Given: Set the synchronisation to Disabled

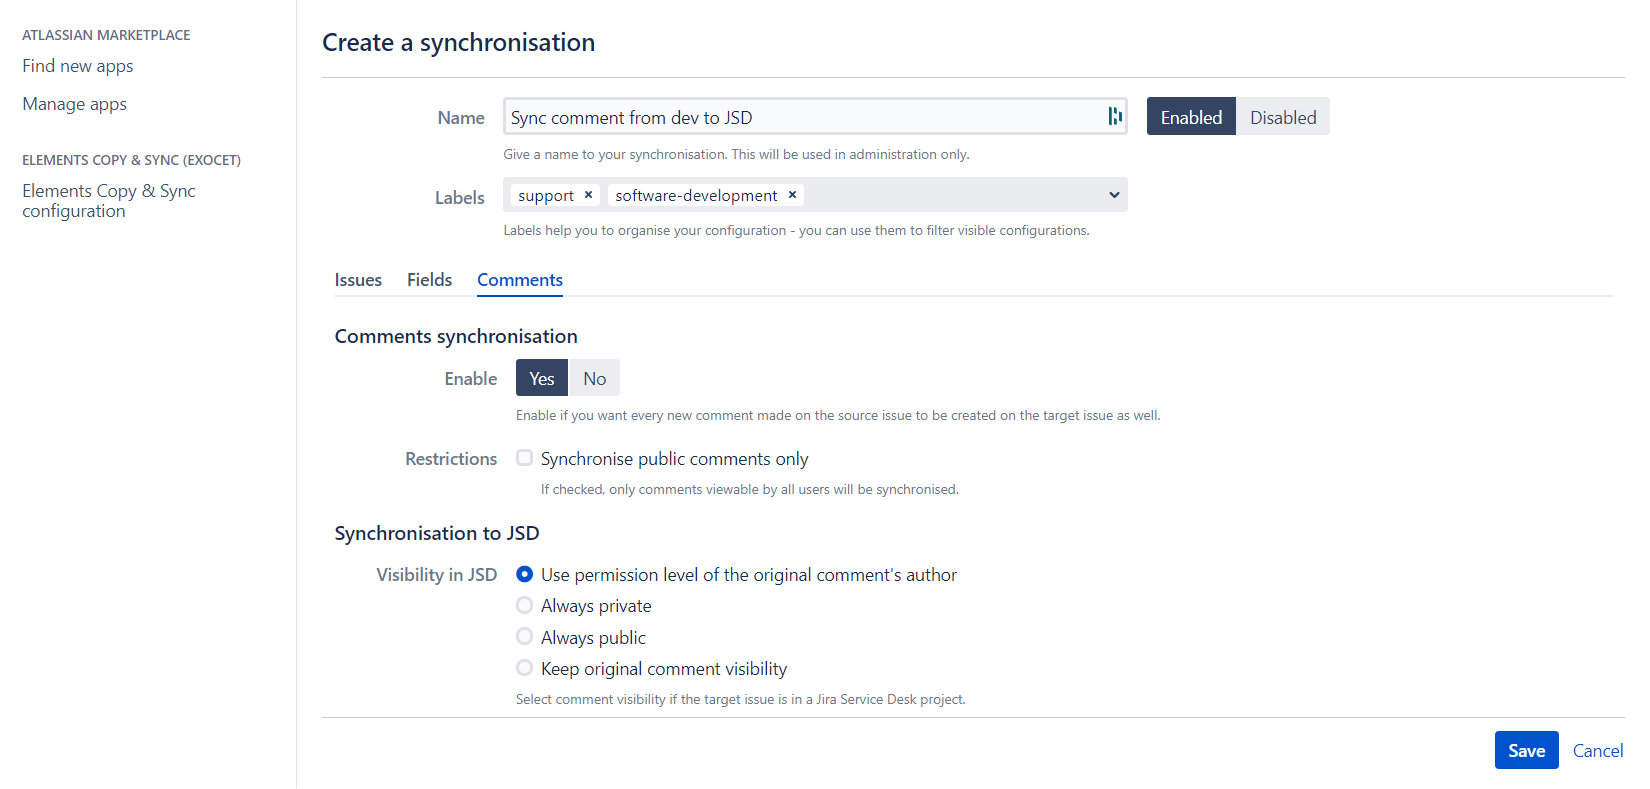Looking at the screenshot, I should (x=1283, y=116).
